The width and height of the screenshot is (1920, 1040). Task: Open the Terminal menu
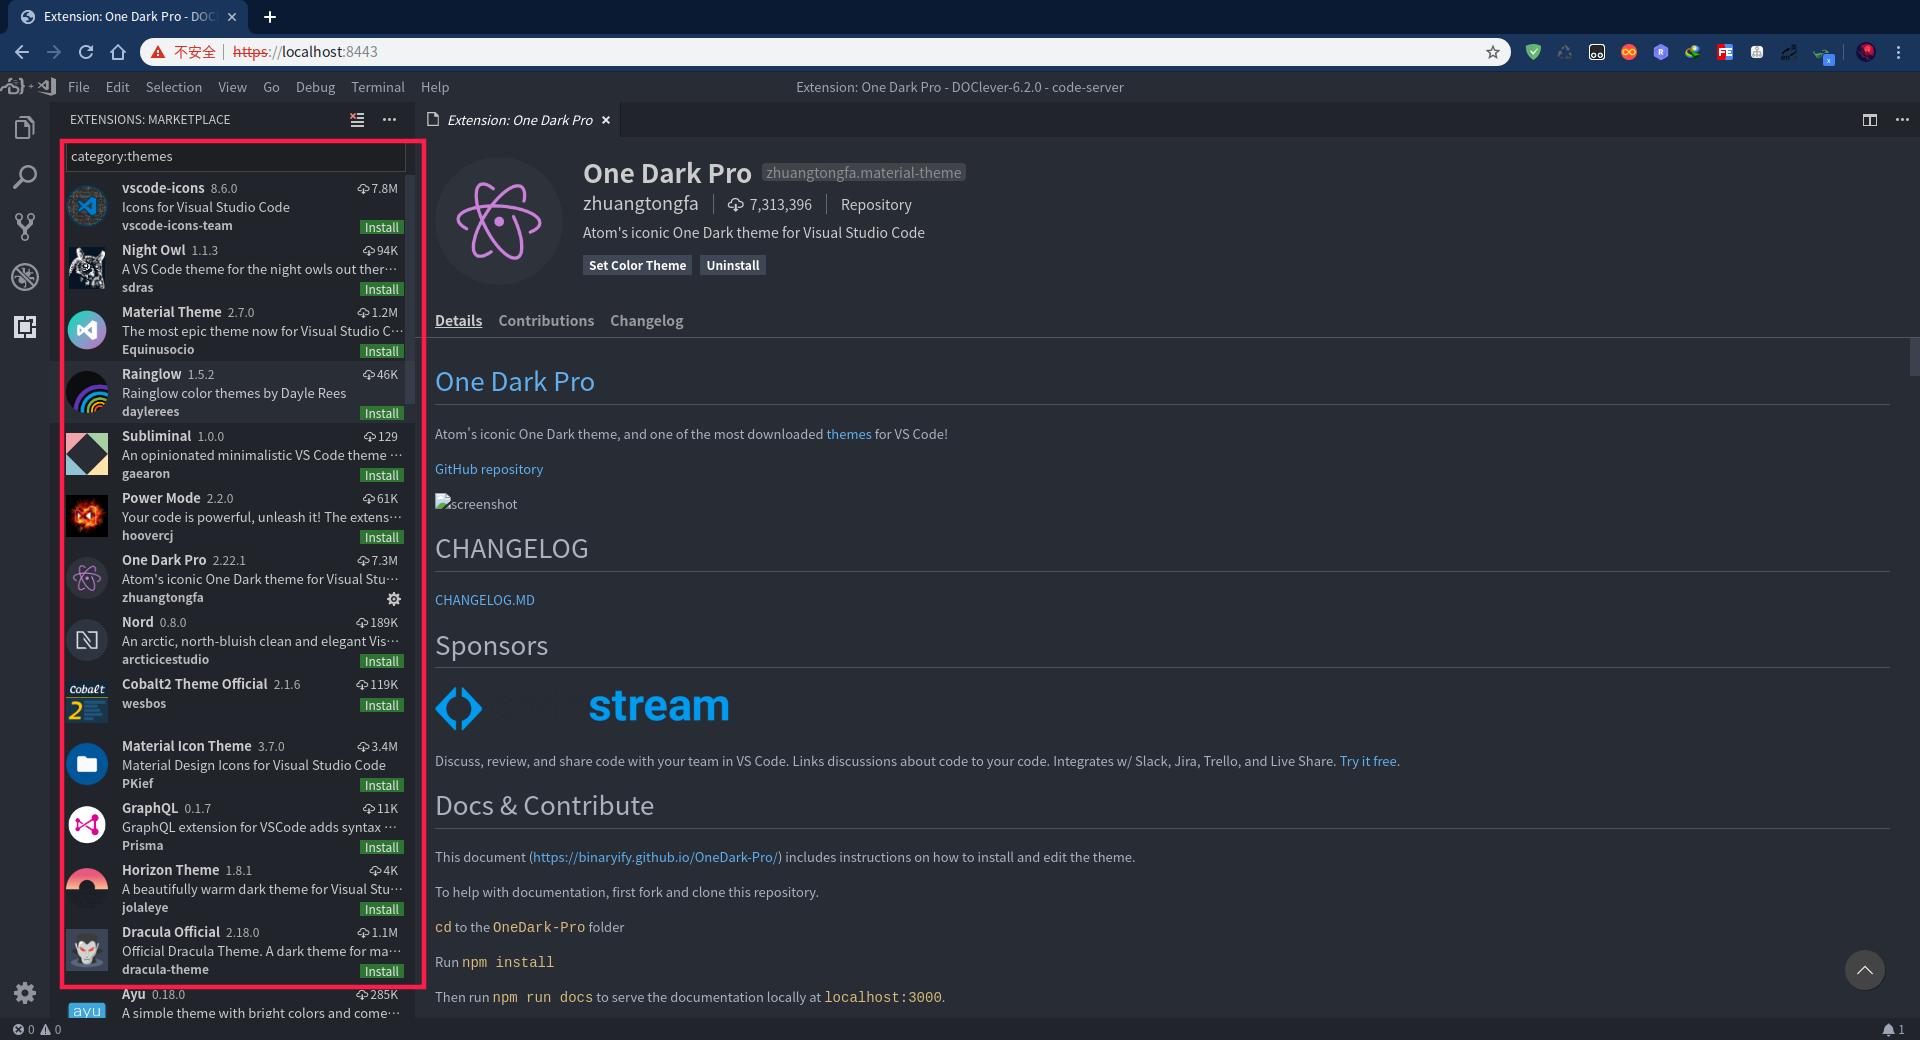coord(377,87)
